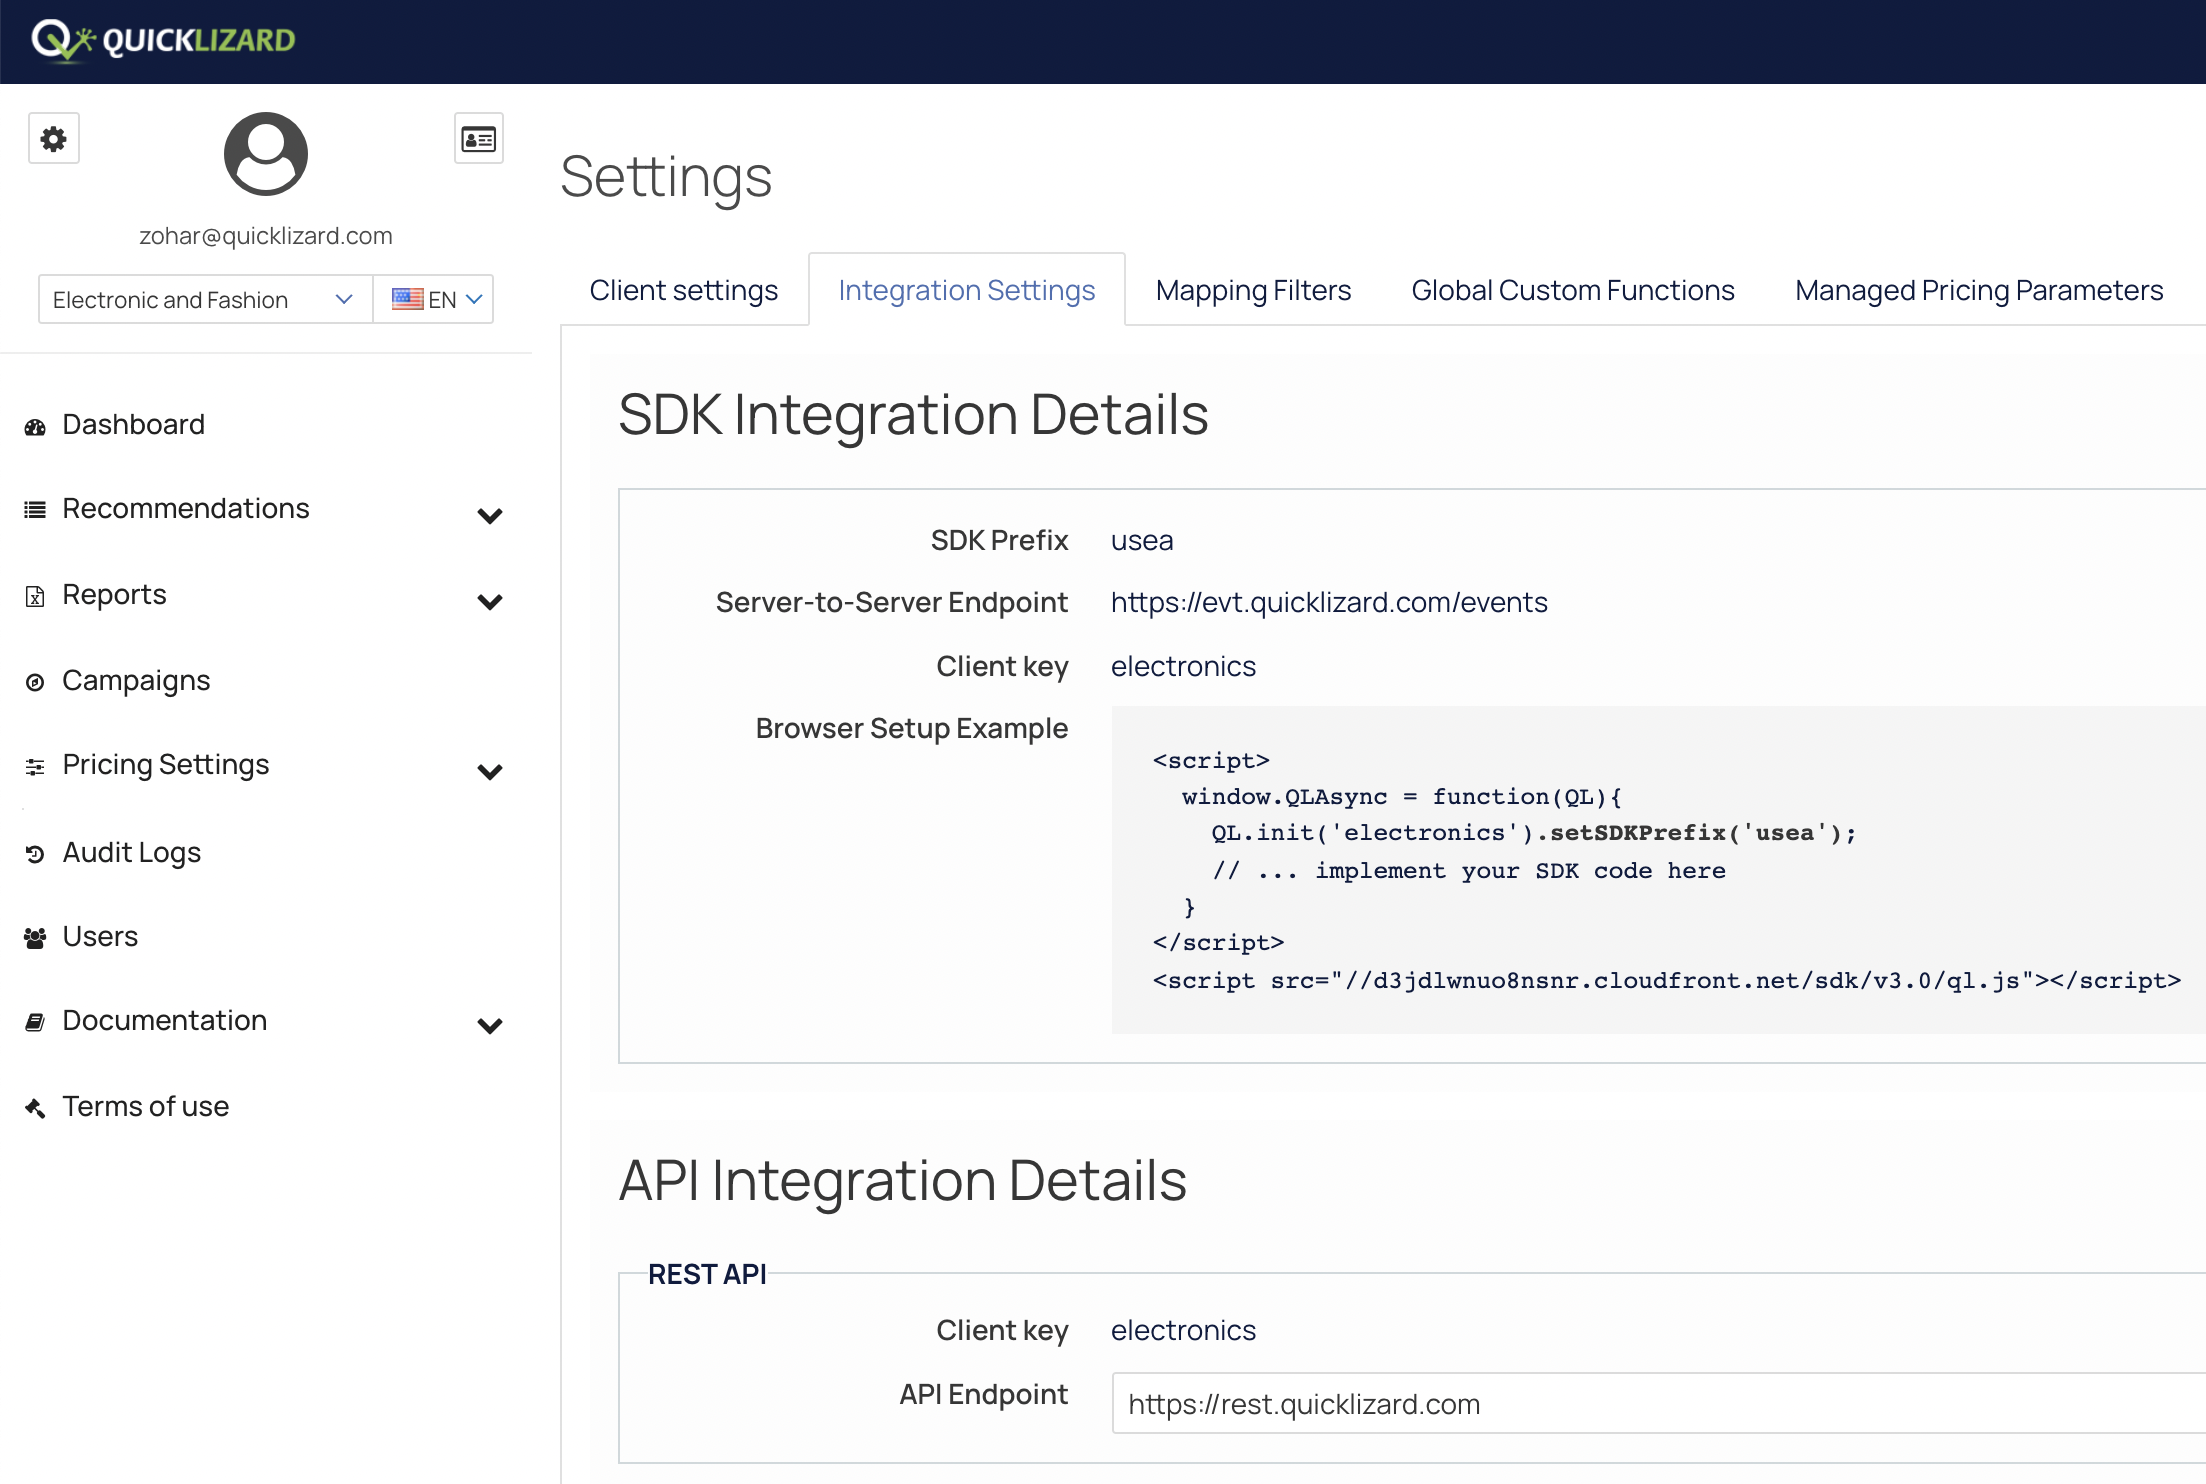
Task: Open Terms of use
Action: [x=145, y=1107]
